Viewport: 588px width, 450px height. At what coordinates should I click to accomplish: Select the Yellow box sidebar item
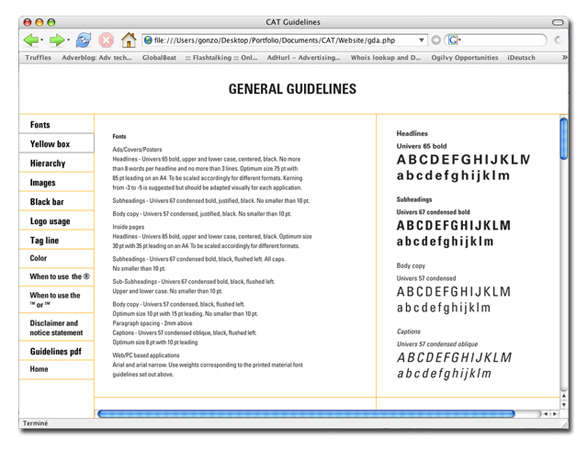tap(56, 144)
